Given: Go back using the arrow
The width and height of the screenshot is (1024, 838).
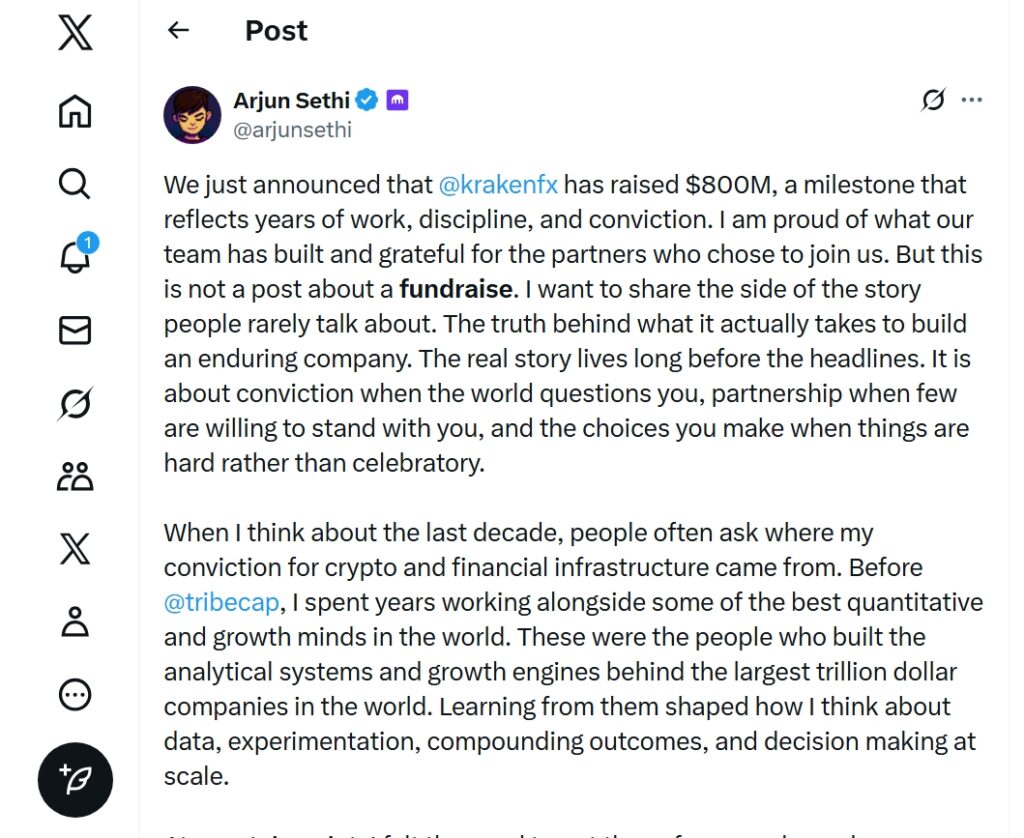Looking at the screenshot, I should pyautogui.click(x=177, y=30).
